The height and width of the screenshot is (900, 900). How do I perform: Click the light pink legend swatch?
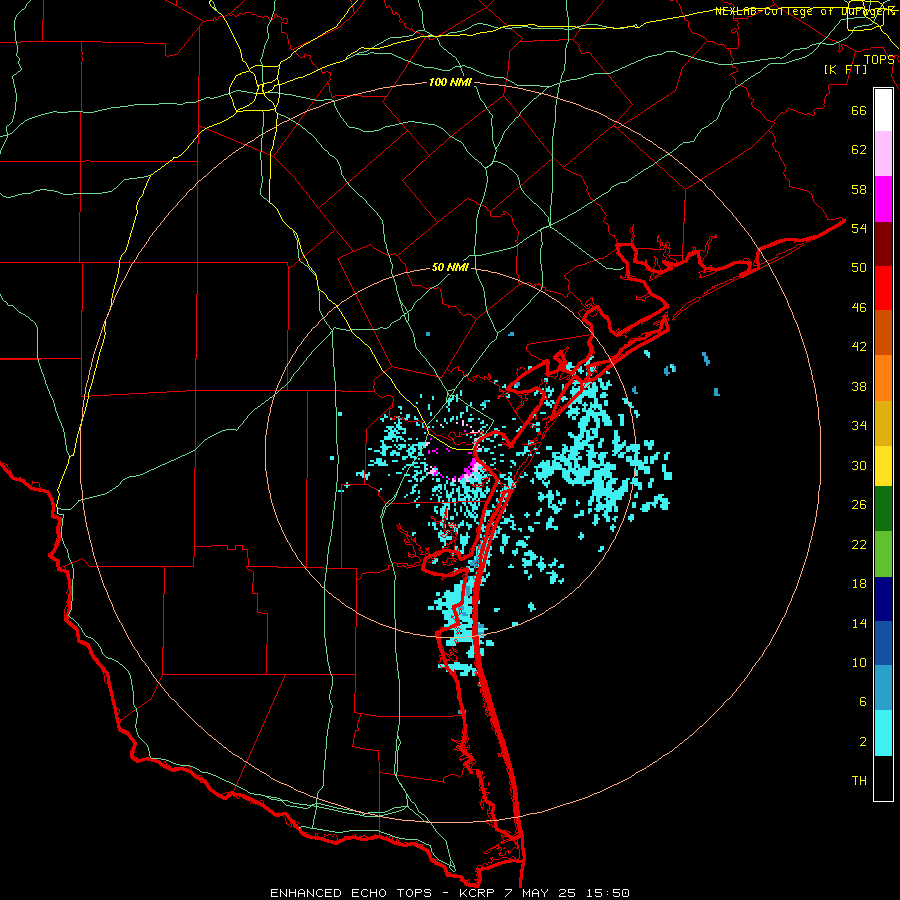[x=883, y=153]
